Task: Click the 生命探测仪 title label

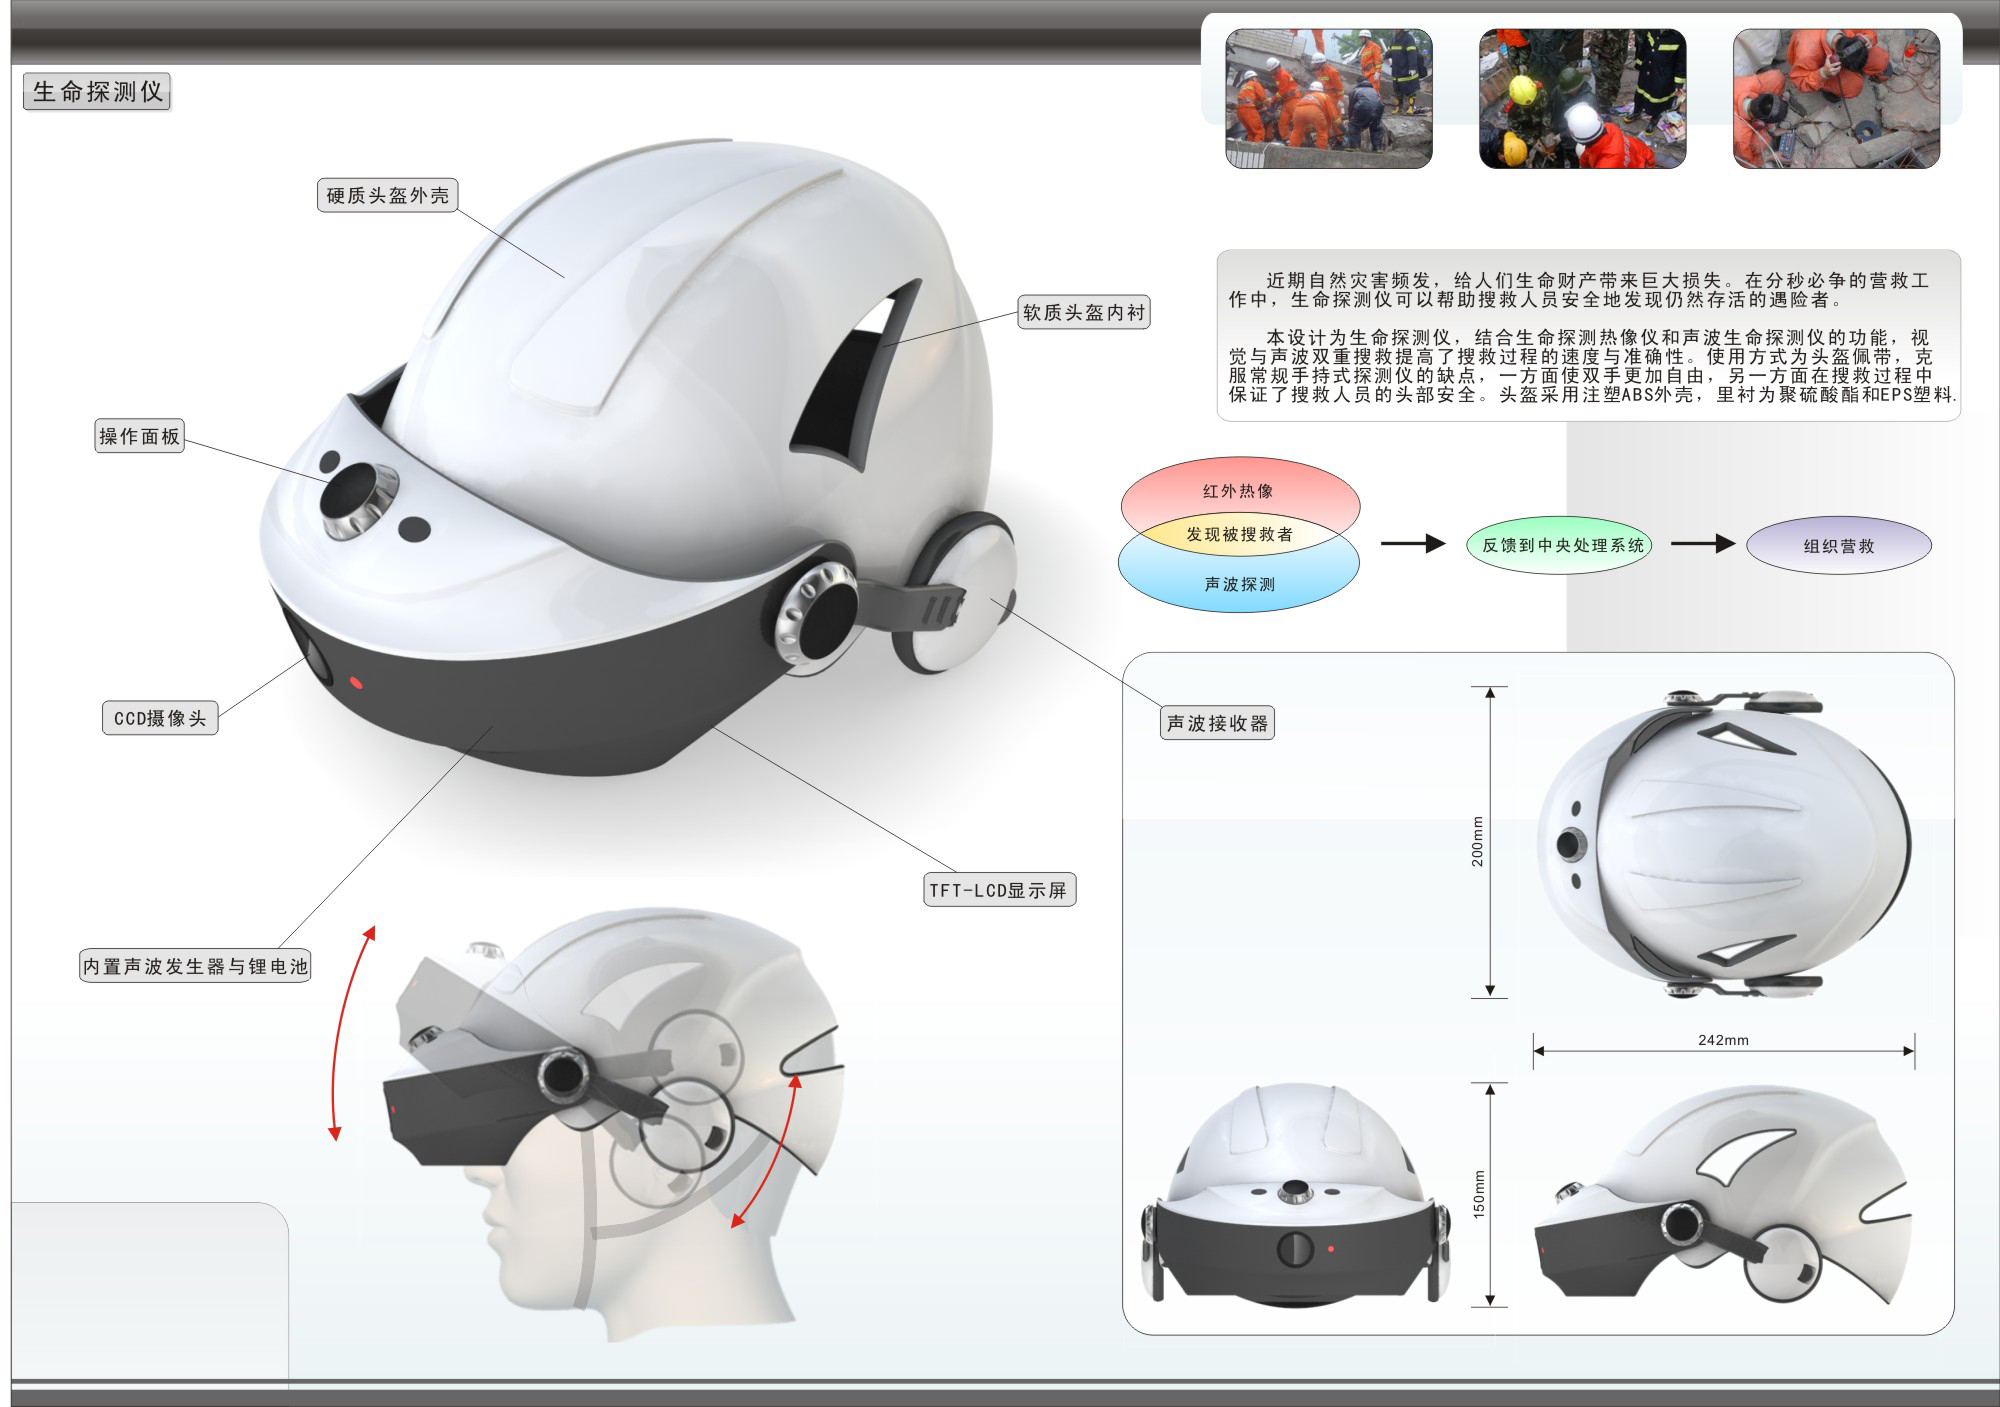Action: (x=97, y=92)
